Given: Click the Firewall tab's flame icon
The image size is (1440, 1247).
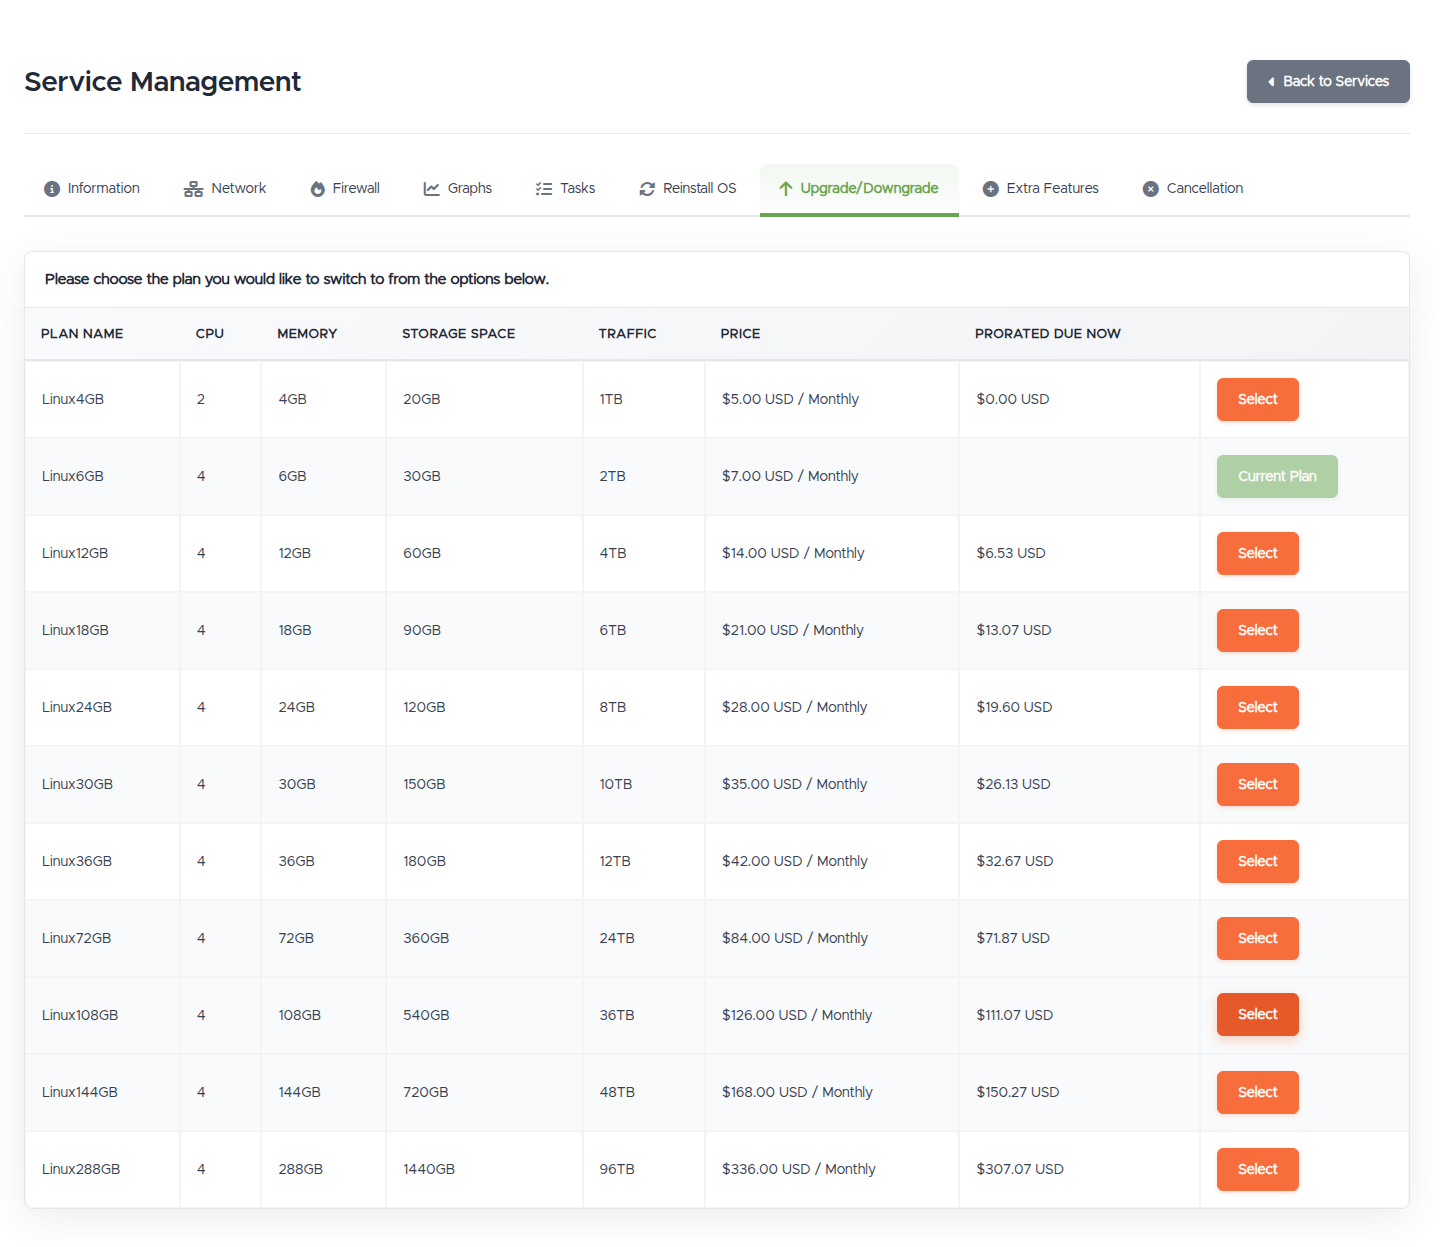Looking at the screenshot, I should tap(318, 189).
